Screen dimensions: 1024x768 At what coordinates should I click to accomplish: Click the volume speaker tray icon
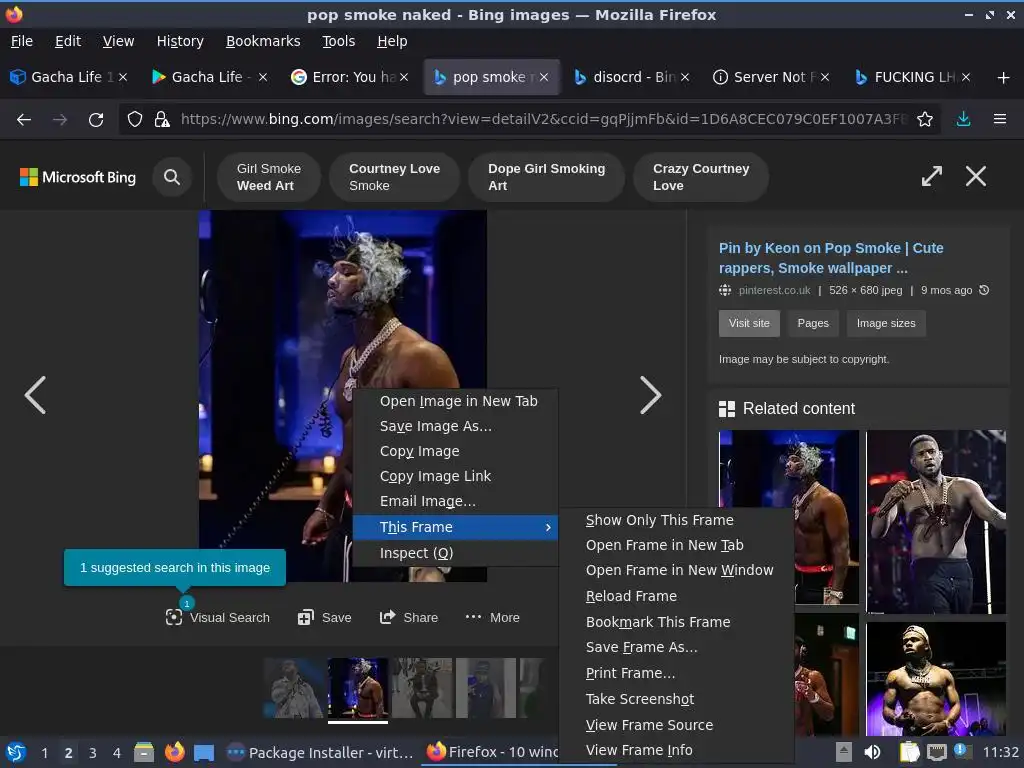(872, 752)
